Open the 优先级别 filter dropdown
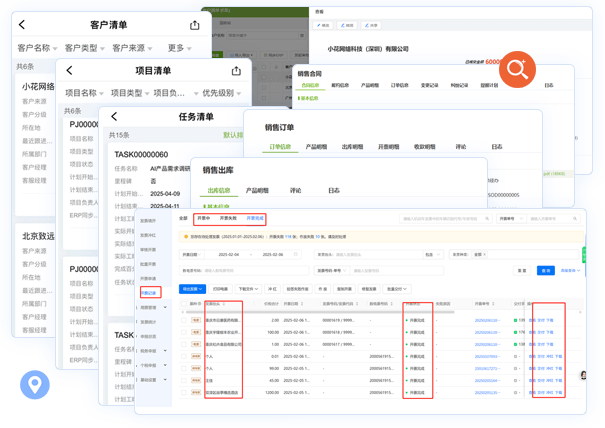Viewport: 605px width, 428px height. point(222,93)
